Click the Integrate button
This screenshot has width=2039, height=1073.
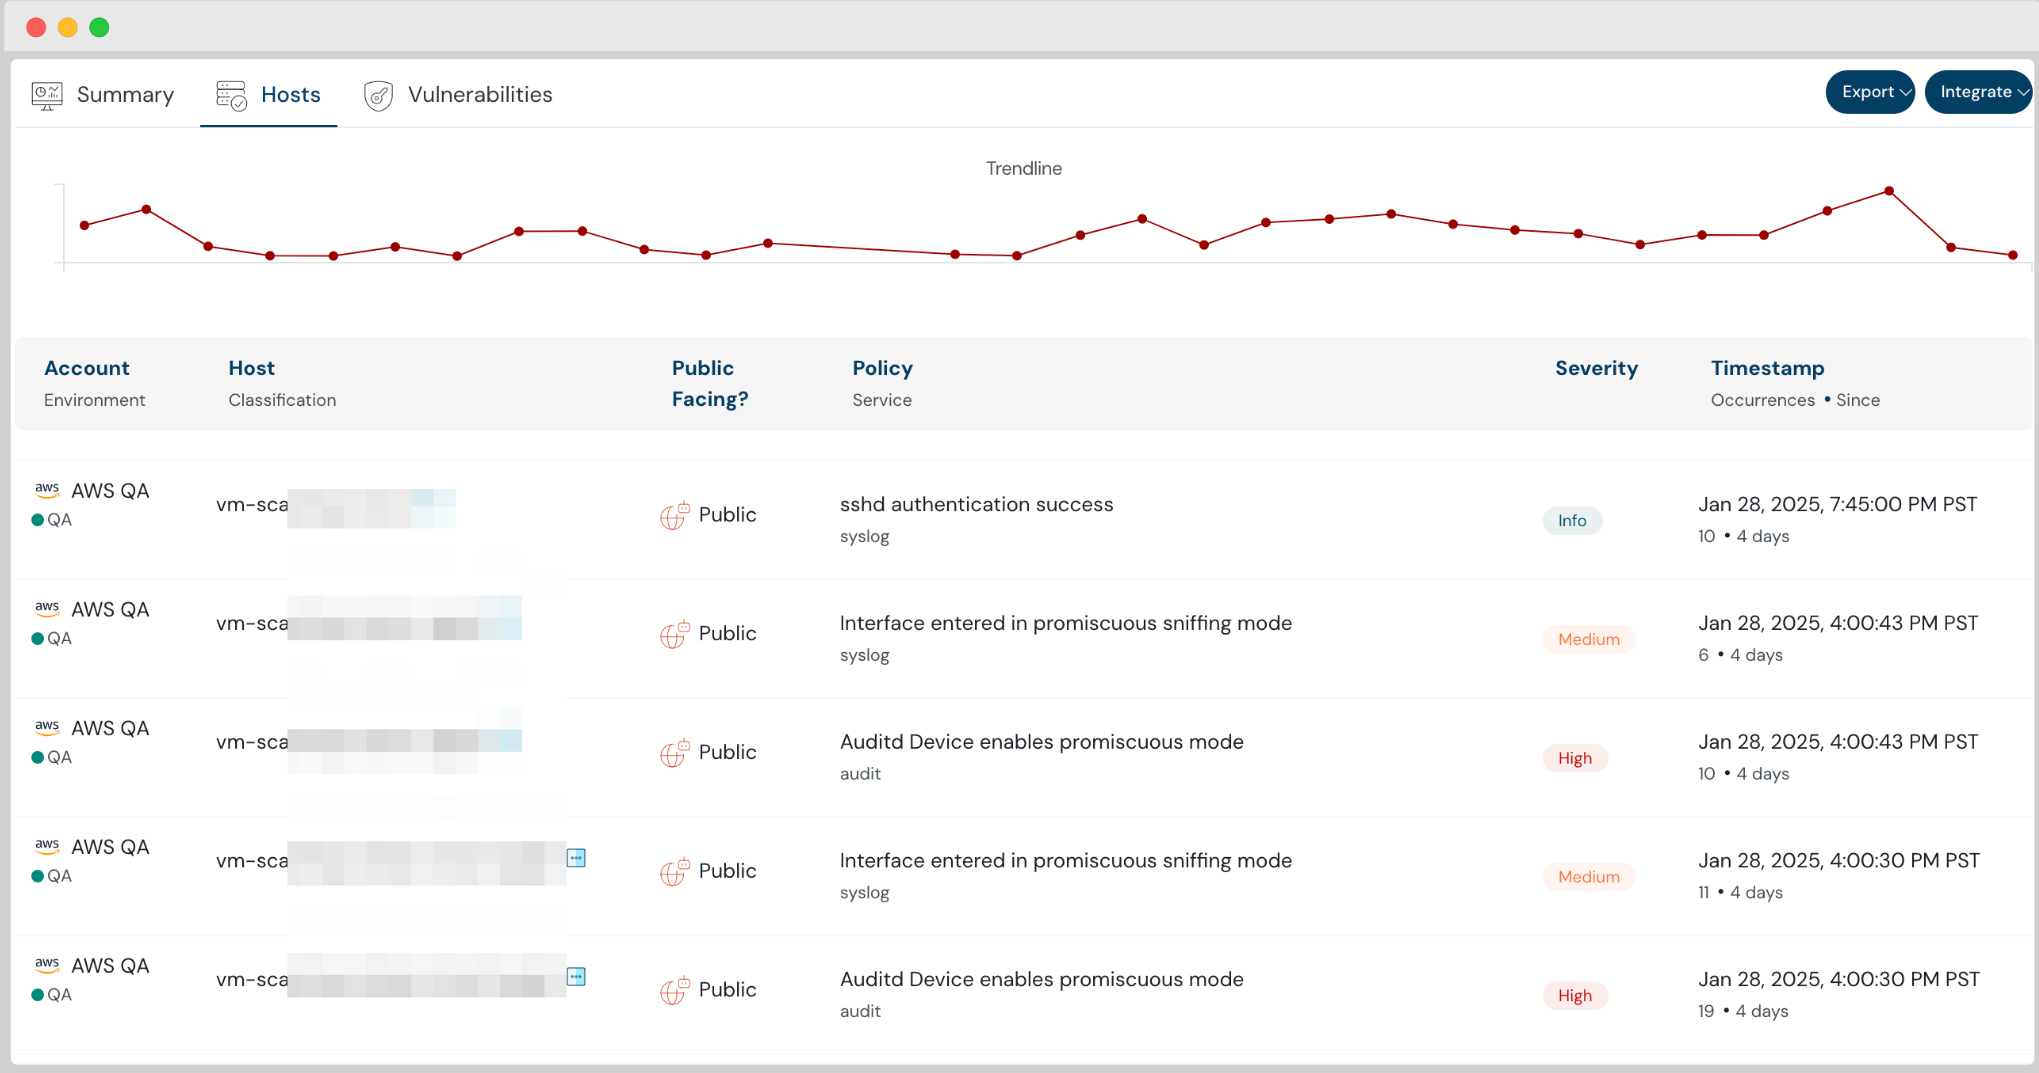(x=1977, y=91)
